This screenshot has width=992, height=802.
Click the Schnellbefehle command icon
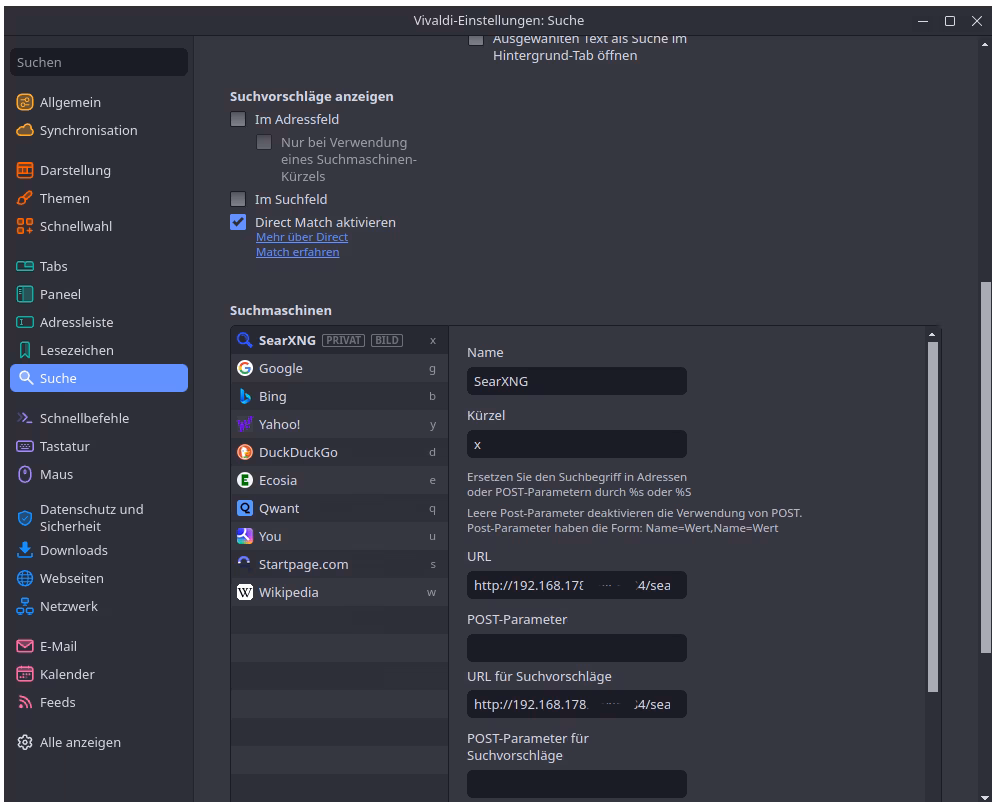pyautogui.click(x=25, y=418)
